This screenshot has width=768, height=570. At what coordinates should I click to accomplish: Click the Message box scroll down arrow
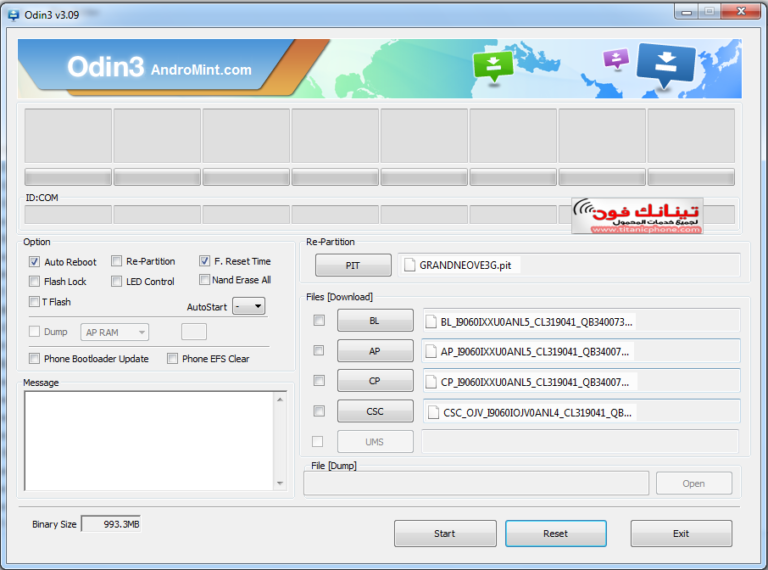pos(280,483)
